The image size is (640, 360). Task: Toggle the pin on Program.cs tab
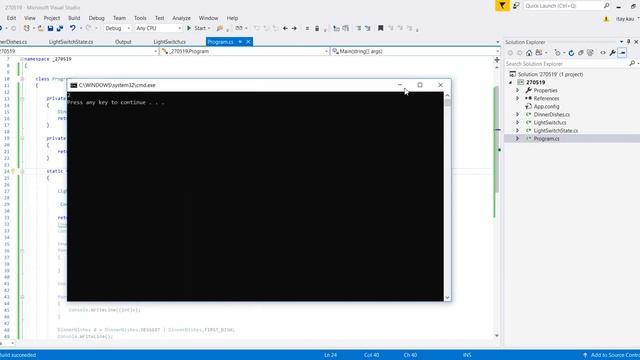tap(240, 42)
